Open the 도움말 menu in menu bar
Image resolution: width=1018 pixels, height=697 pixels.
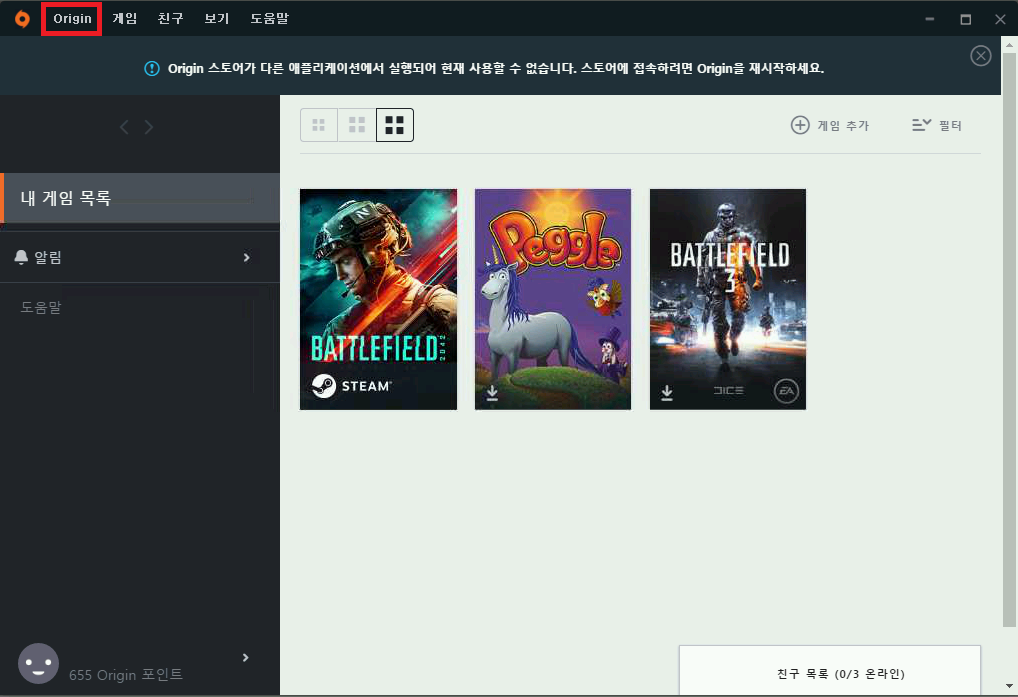tap(269, 19)
